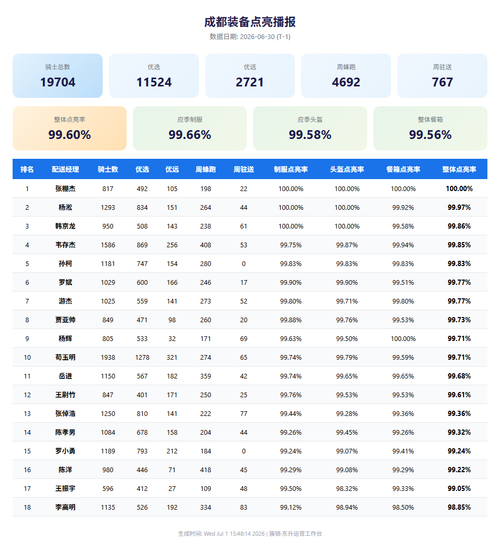Click overall rate 99.73% cell
The height and width of the screenshot is (556, 500).
click(x=459, y=320)
